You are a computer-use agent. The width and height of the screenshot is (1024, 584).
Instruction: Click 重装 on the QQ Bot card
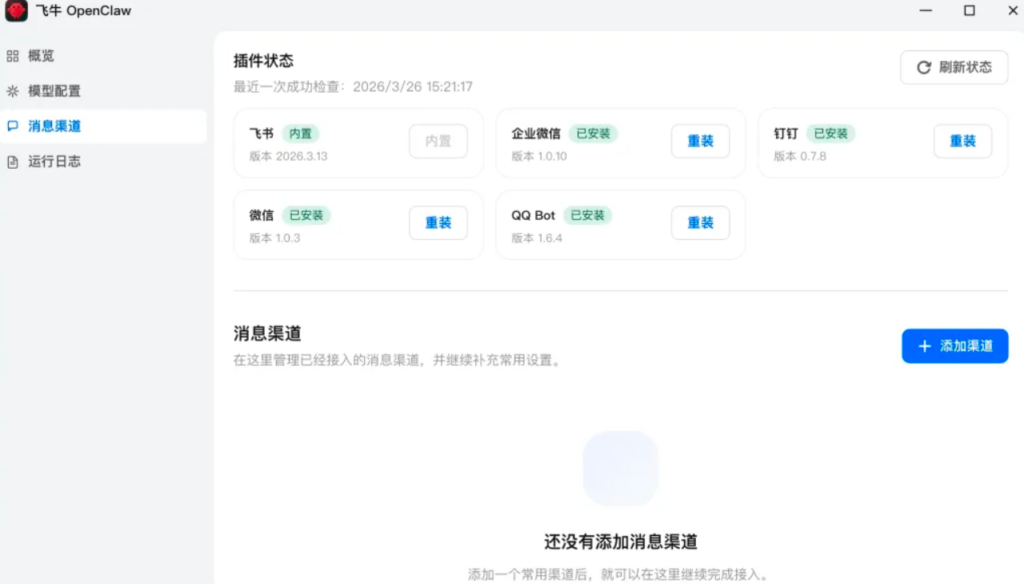point(700,223)
